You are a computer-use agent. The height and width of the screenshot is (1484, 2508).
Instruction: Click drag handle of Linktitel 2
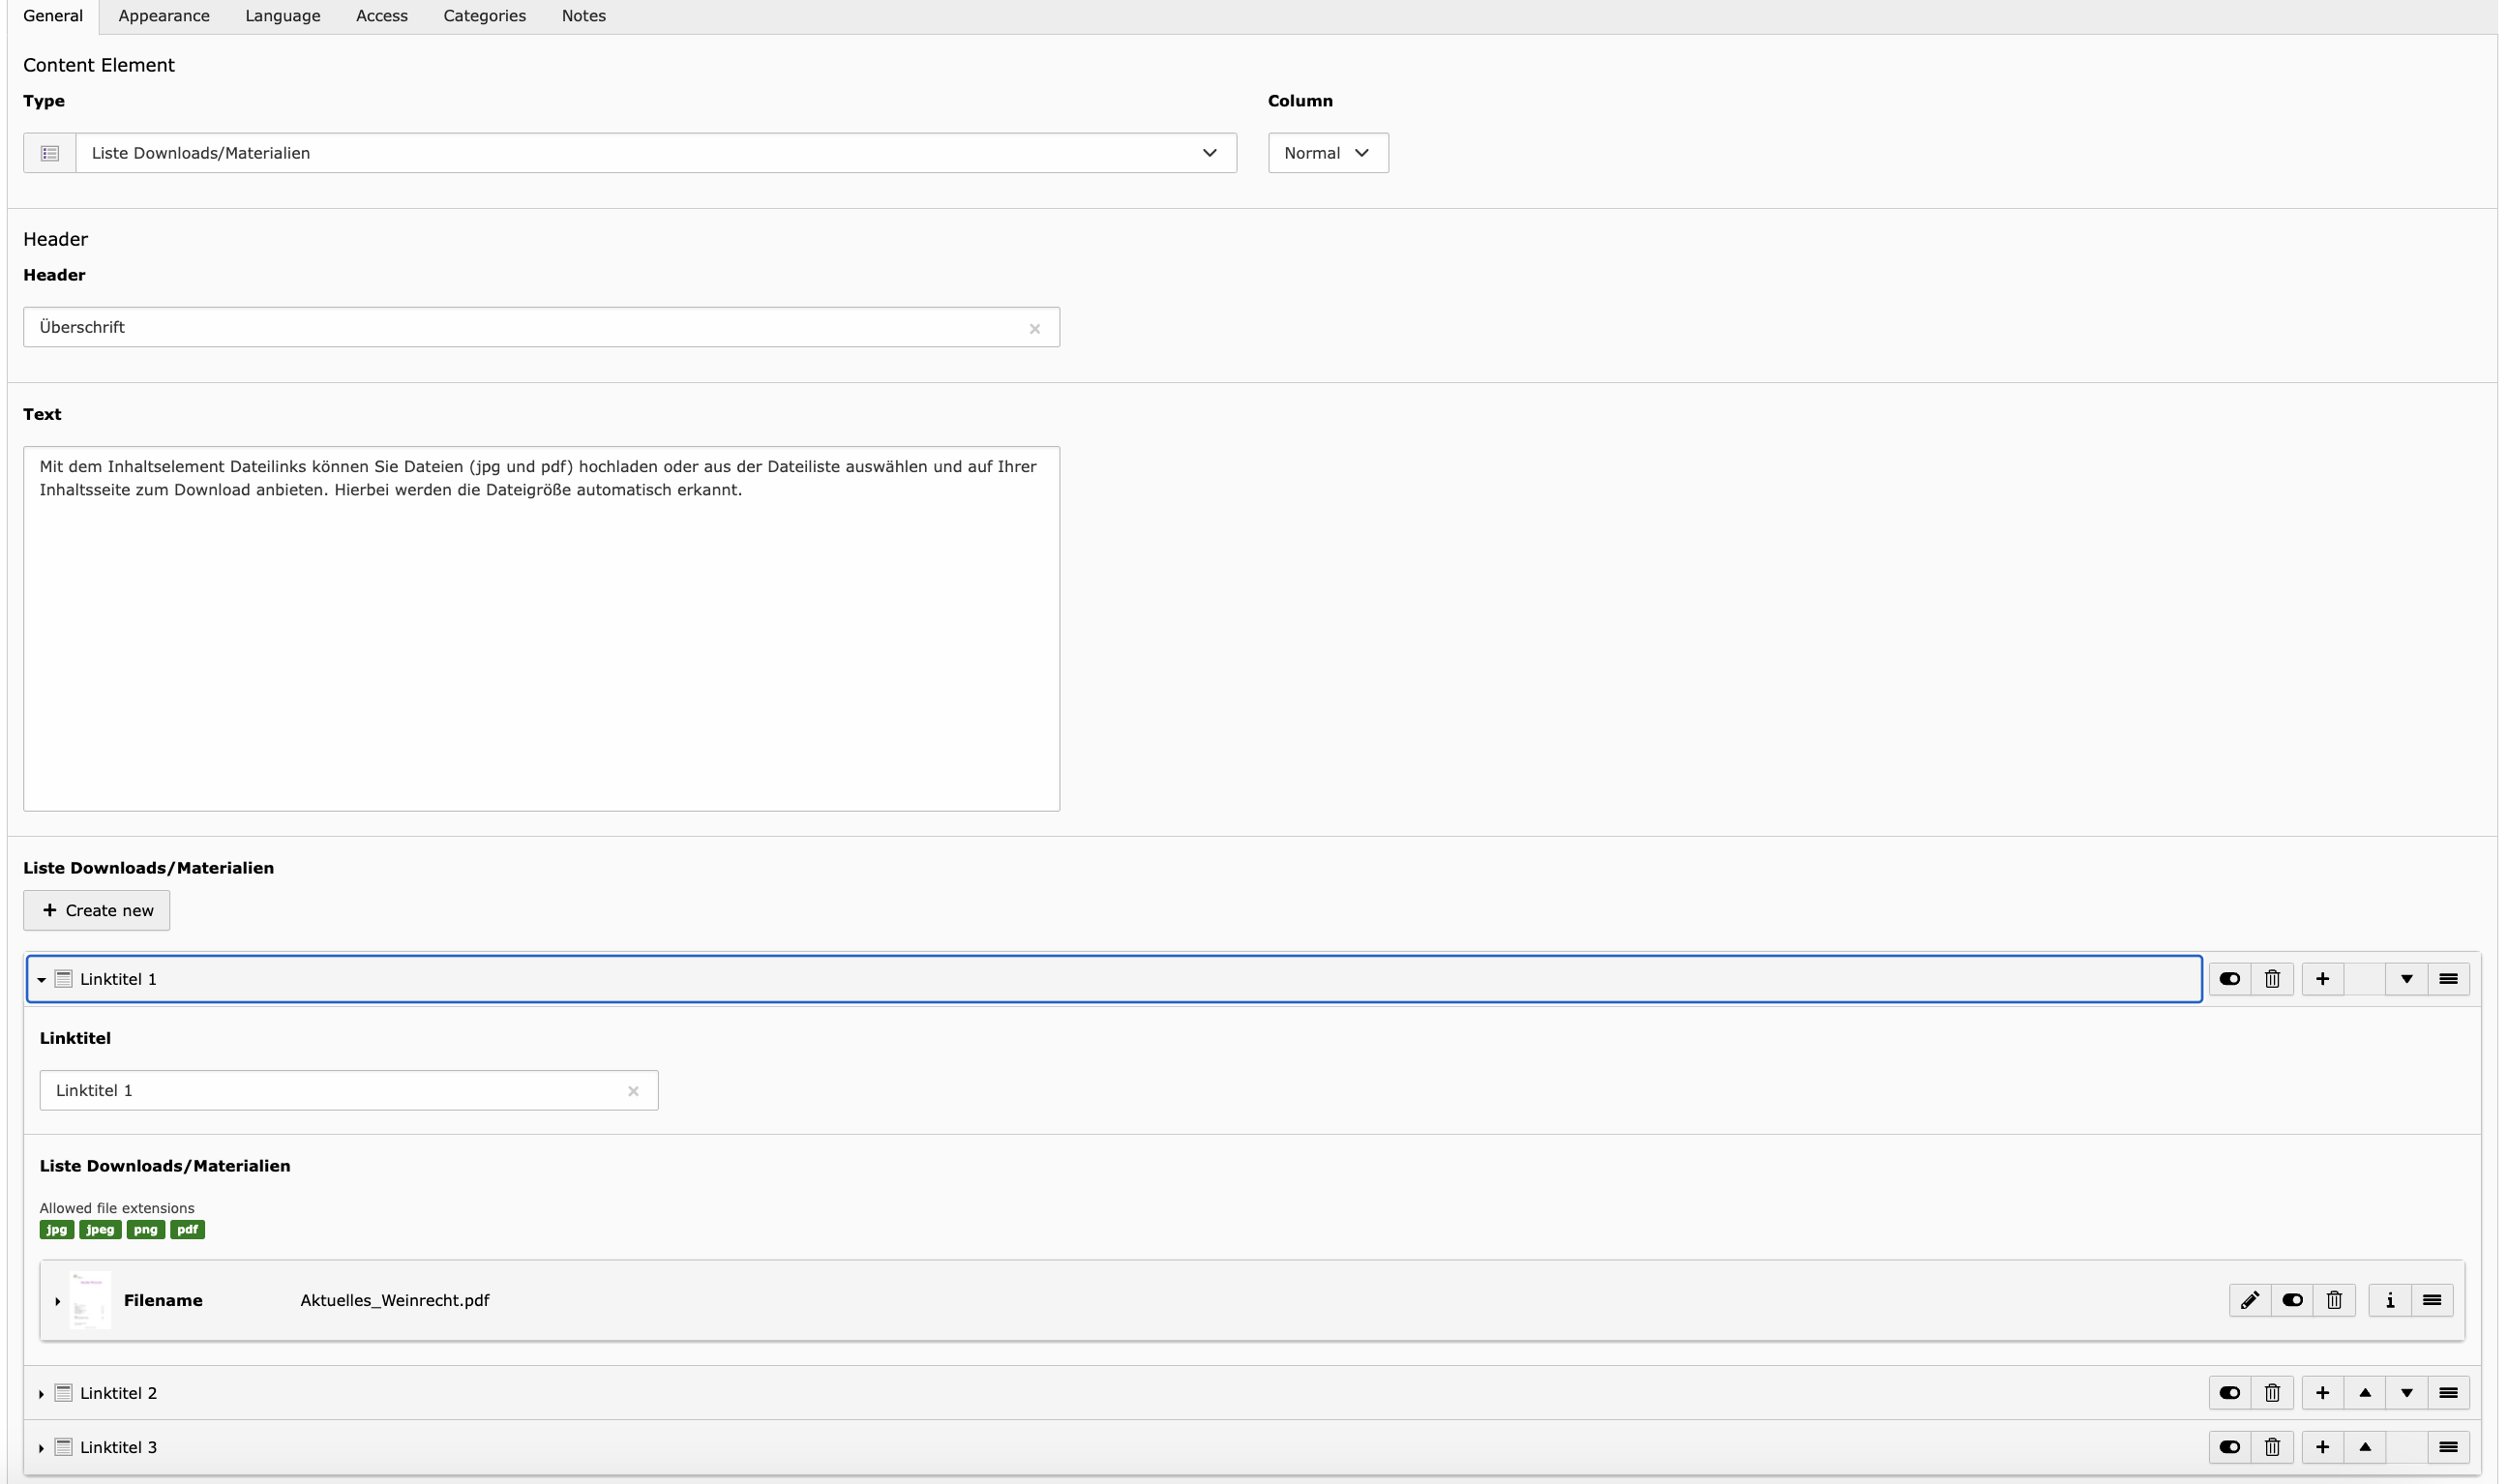tap(2447, 1393)
